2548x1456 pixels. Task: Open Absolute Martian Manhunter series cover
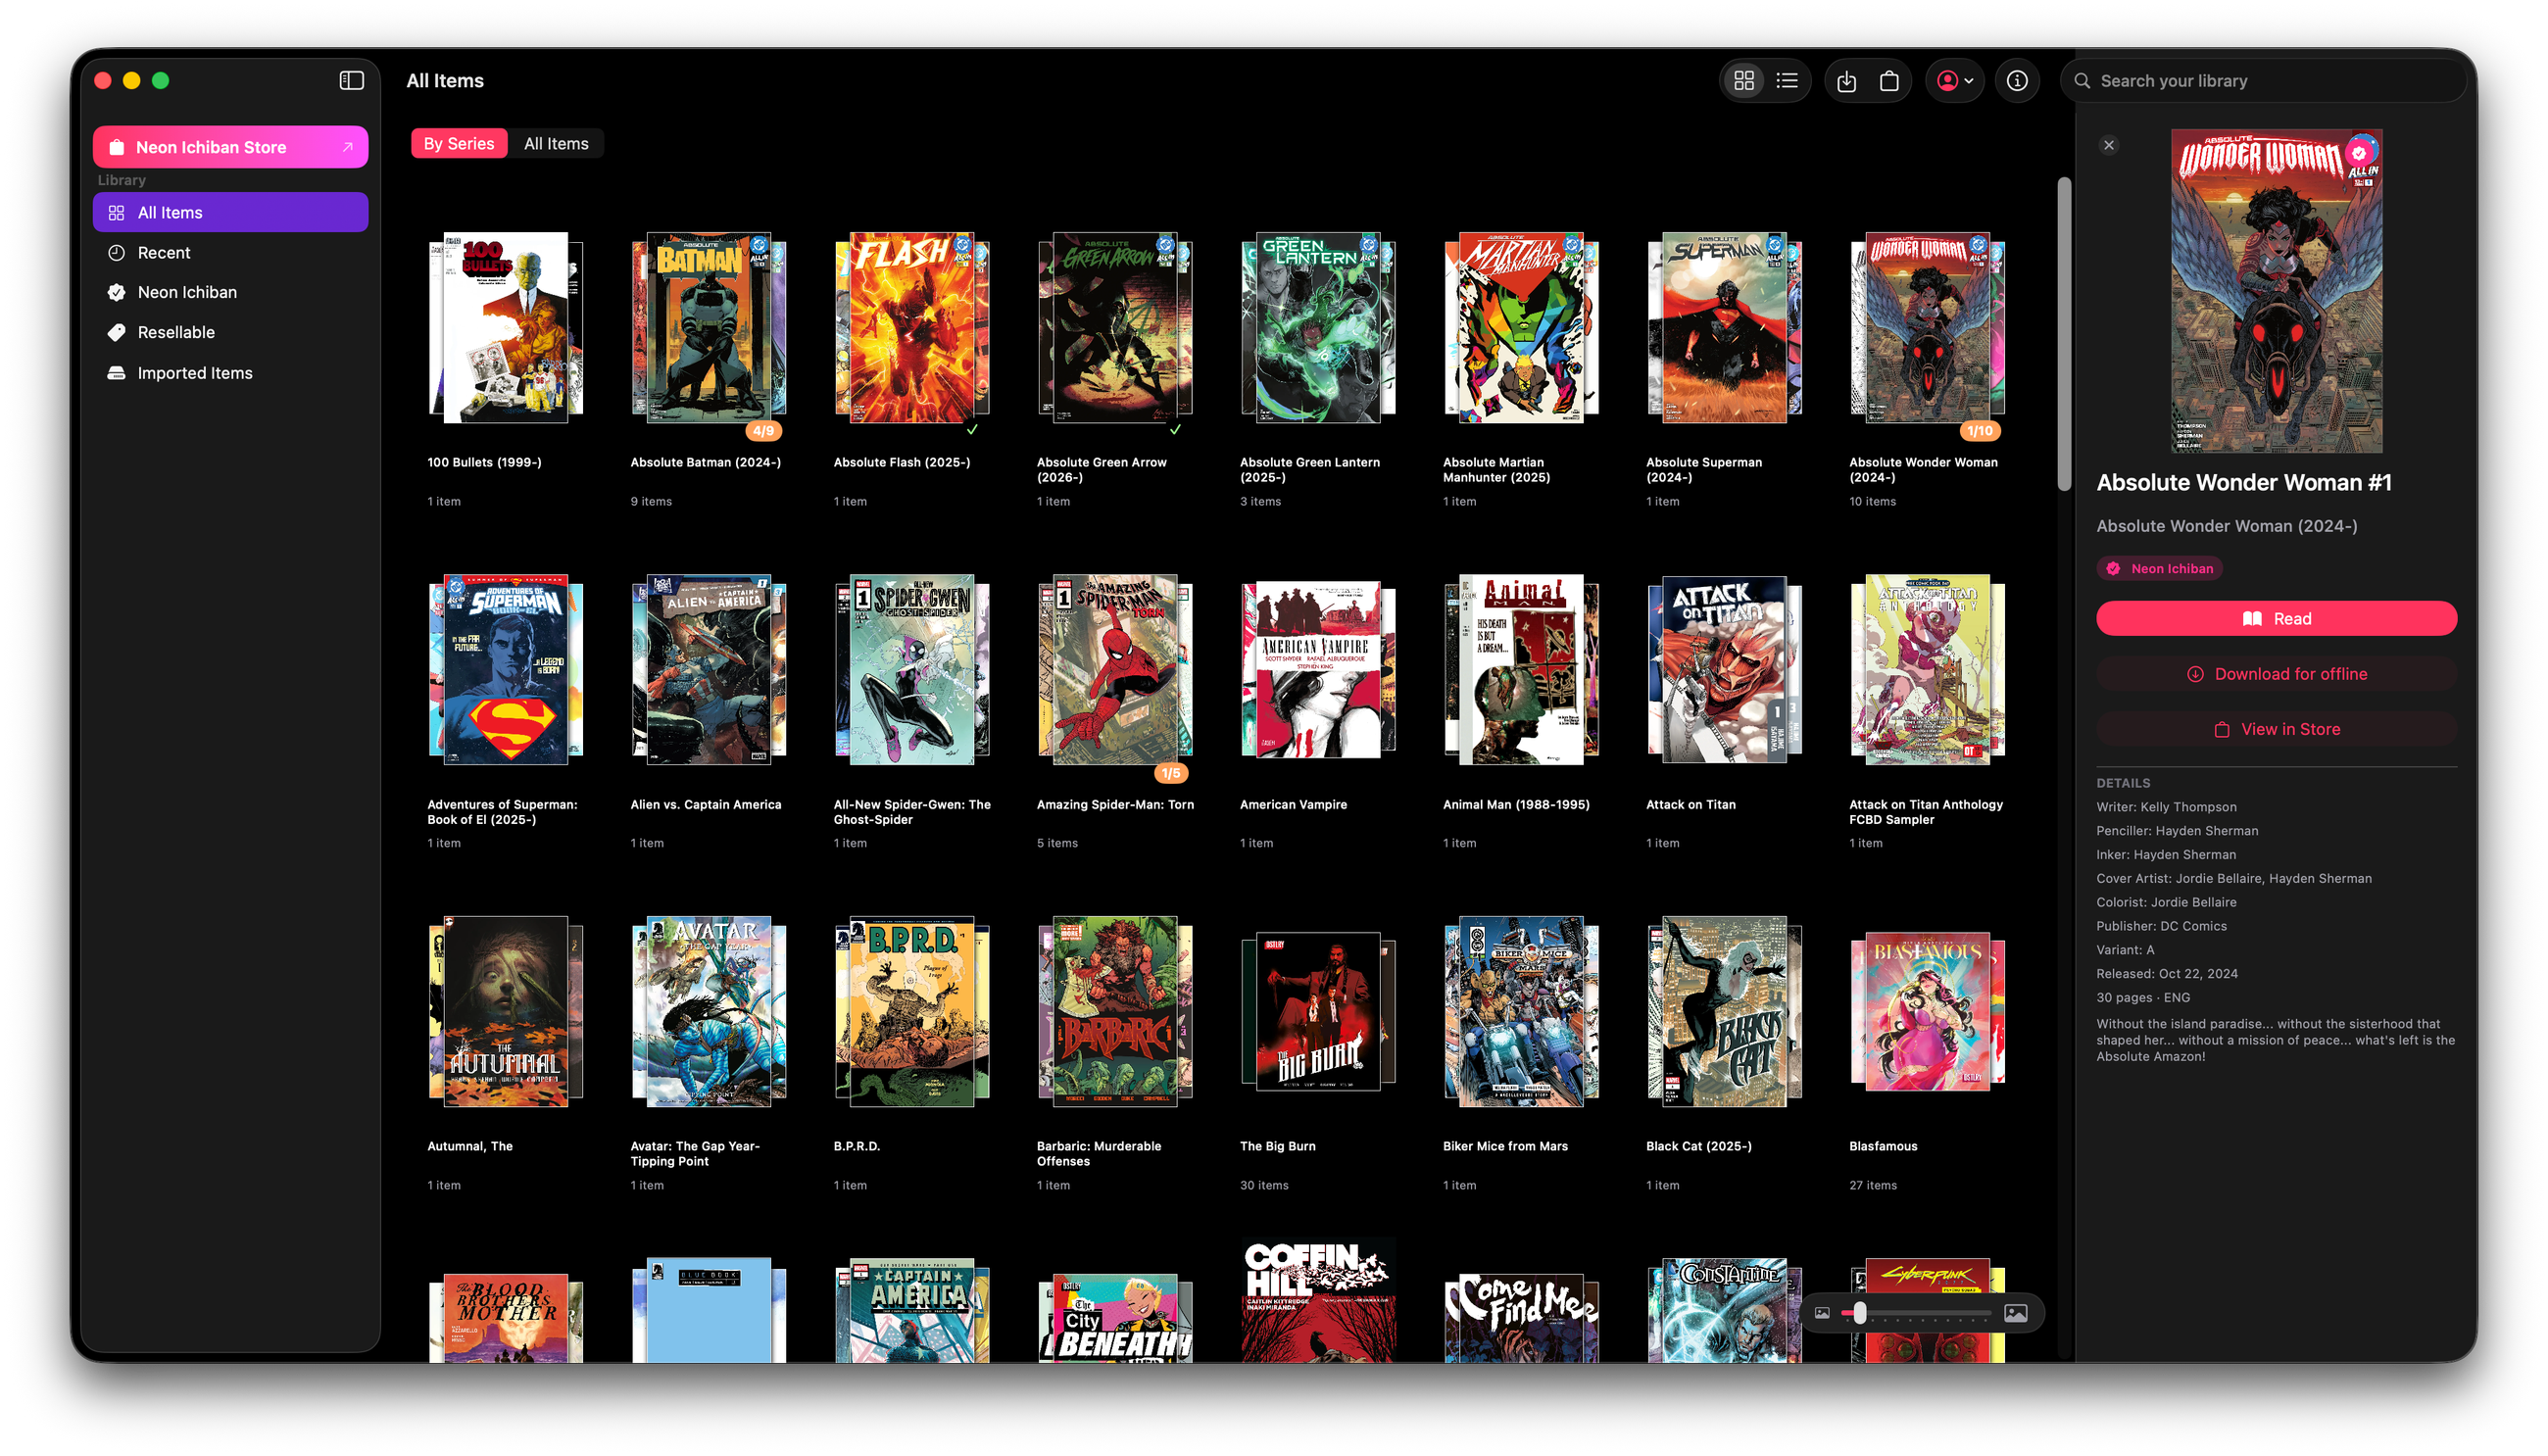tap(1521, 327)
